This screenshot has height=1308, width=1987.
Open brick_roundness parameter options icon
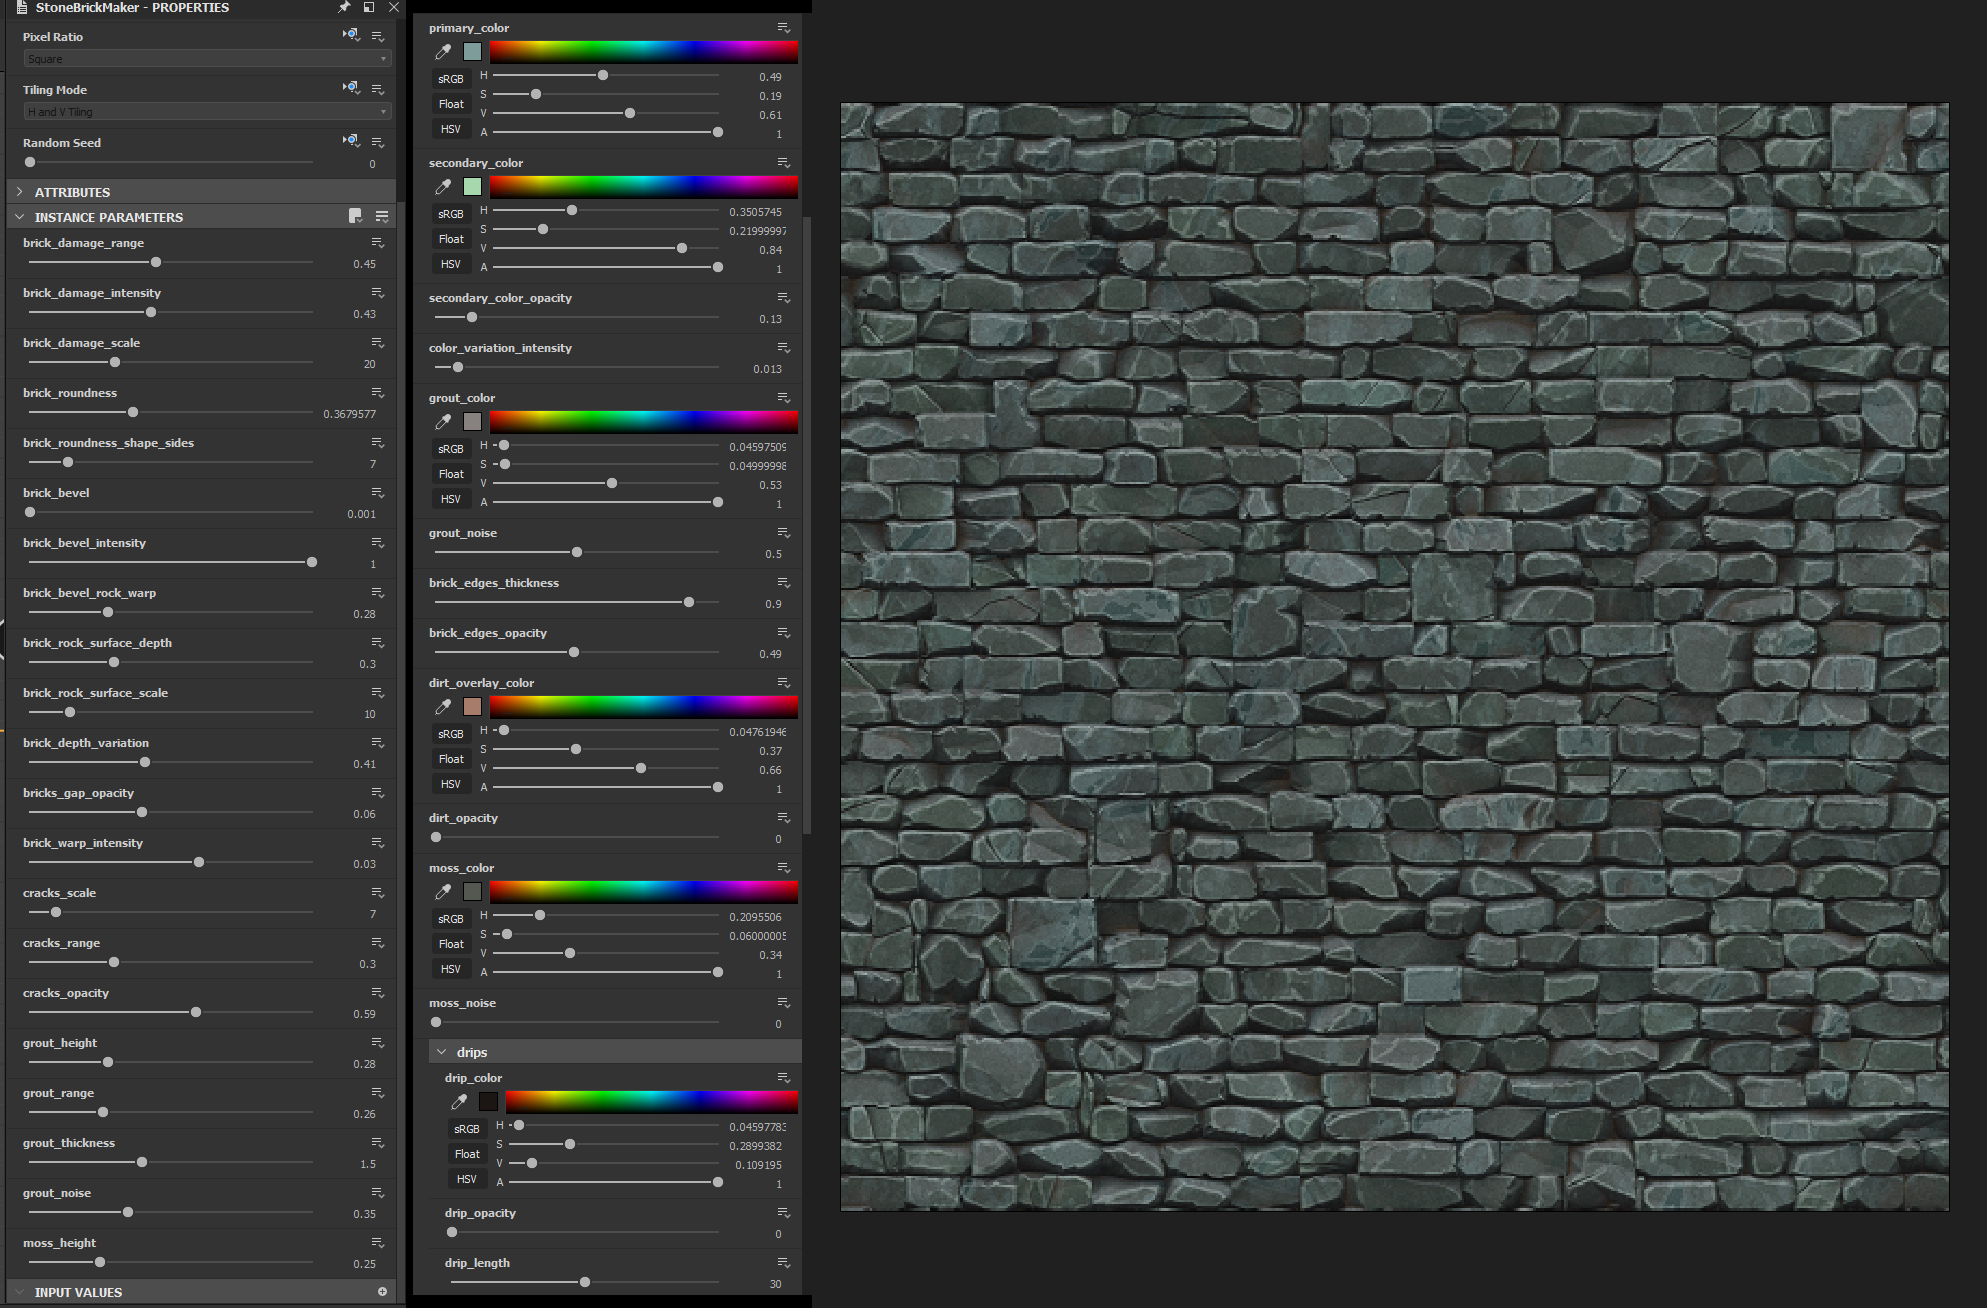click(x=378, y=393)
